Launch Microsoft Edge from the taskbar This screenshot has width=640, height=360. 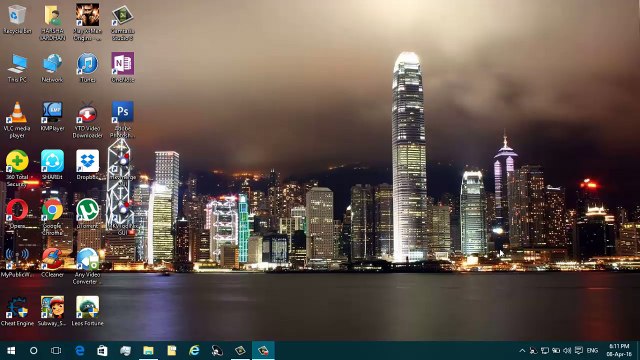coord(80,351)
